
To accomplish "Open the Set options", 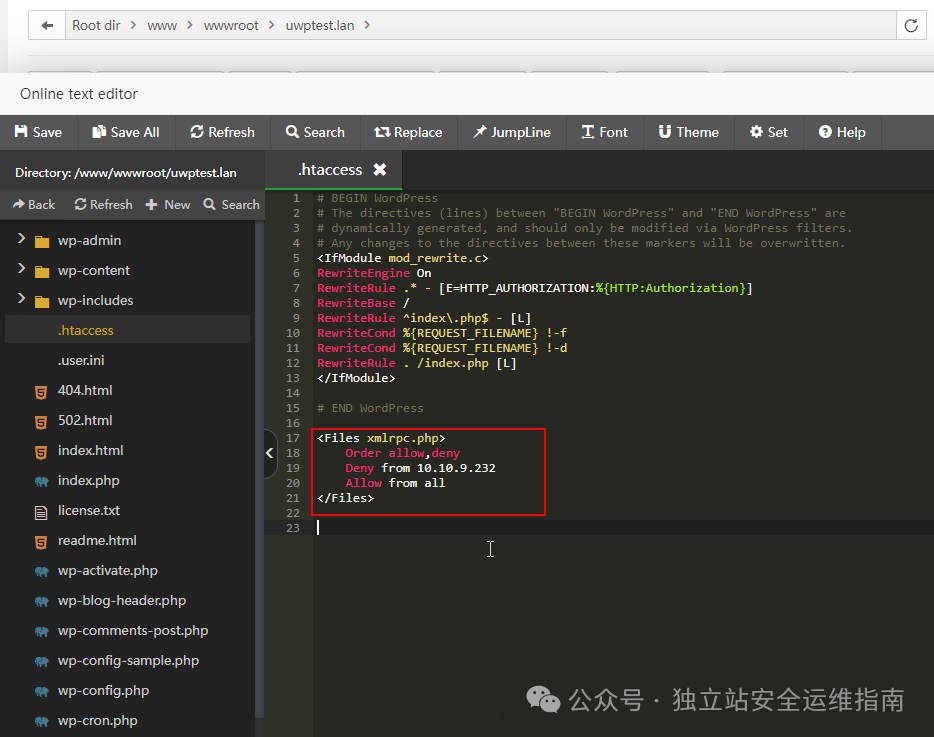I will [x=768, y=132].
